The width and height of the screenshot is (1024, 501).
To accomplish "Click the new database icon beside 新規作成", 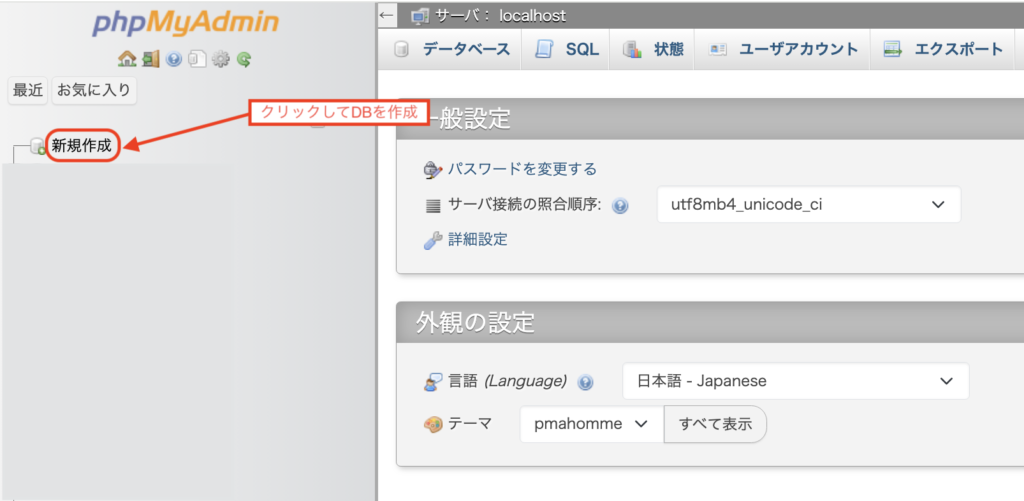I will click(x=38, y=146).
